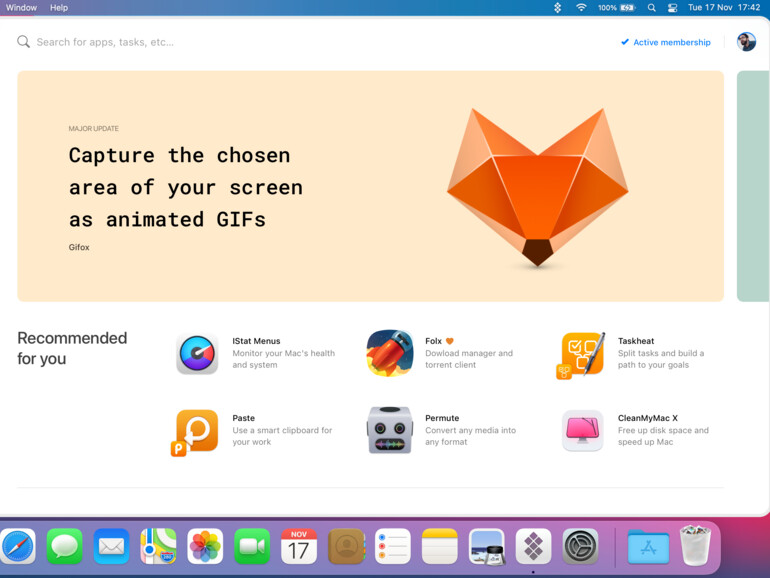
Task: Click the battery status in the menu bar
Action: click(x=616, y=7)
